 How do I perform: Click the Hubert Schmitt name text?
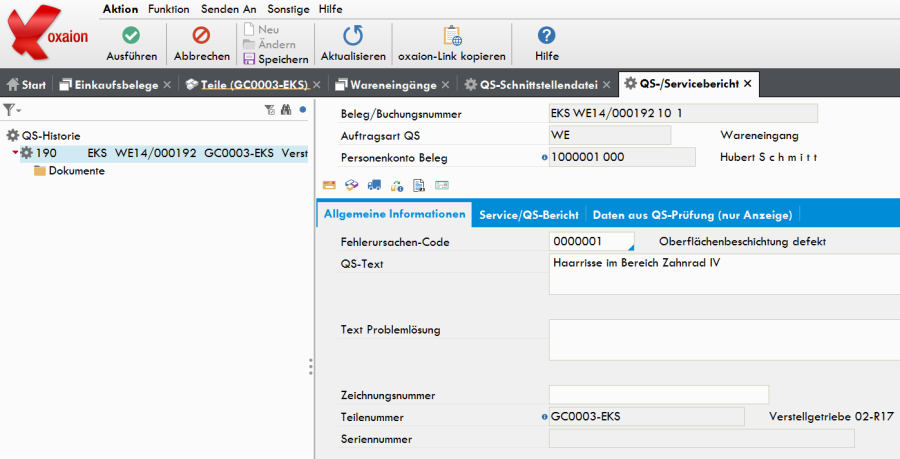[769, 157]
